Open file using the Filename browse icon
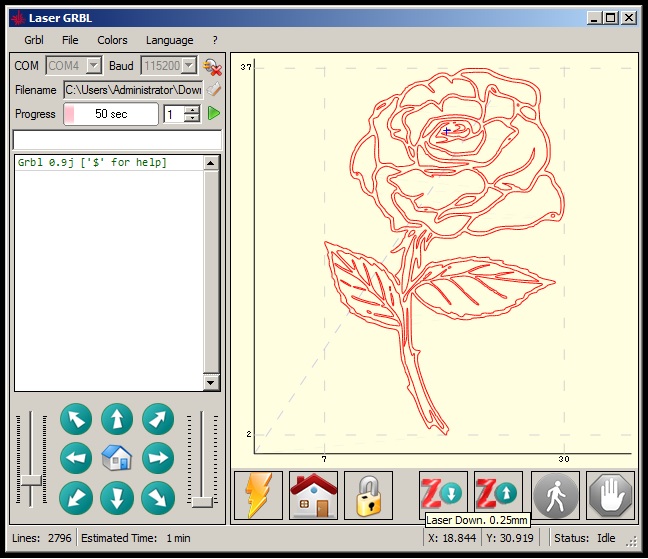Viewport: 648px width, 559px height. [x=212, y=90]
